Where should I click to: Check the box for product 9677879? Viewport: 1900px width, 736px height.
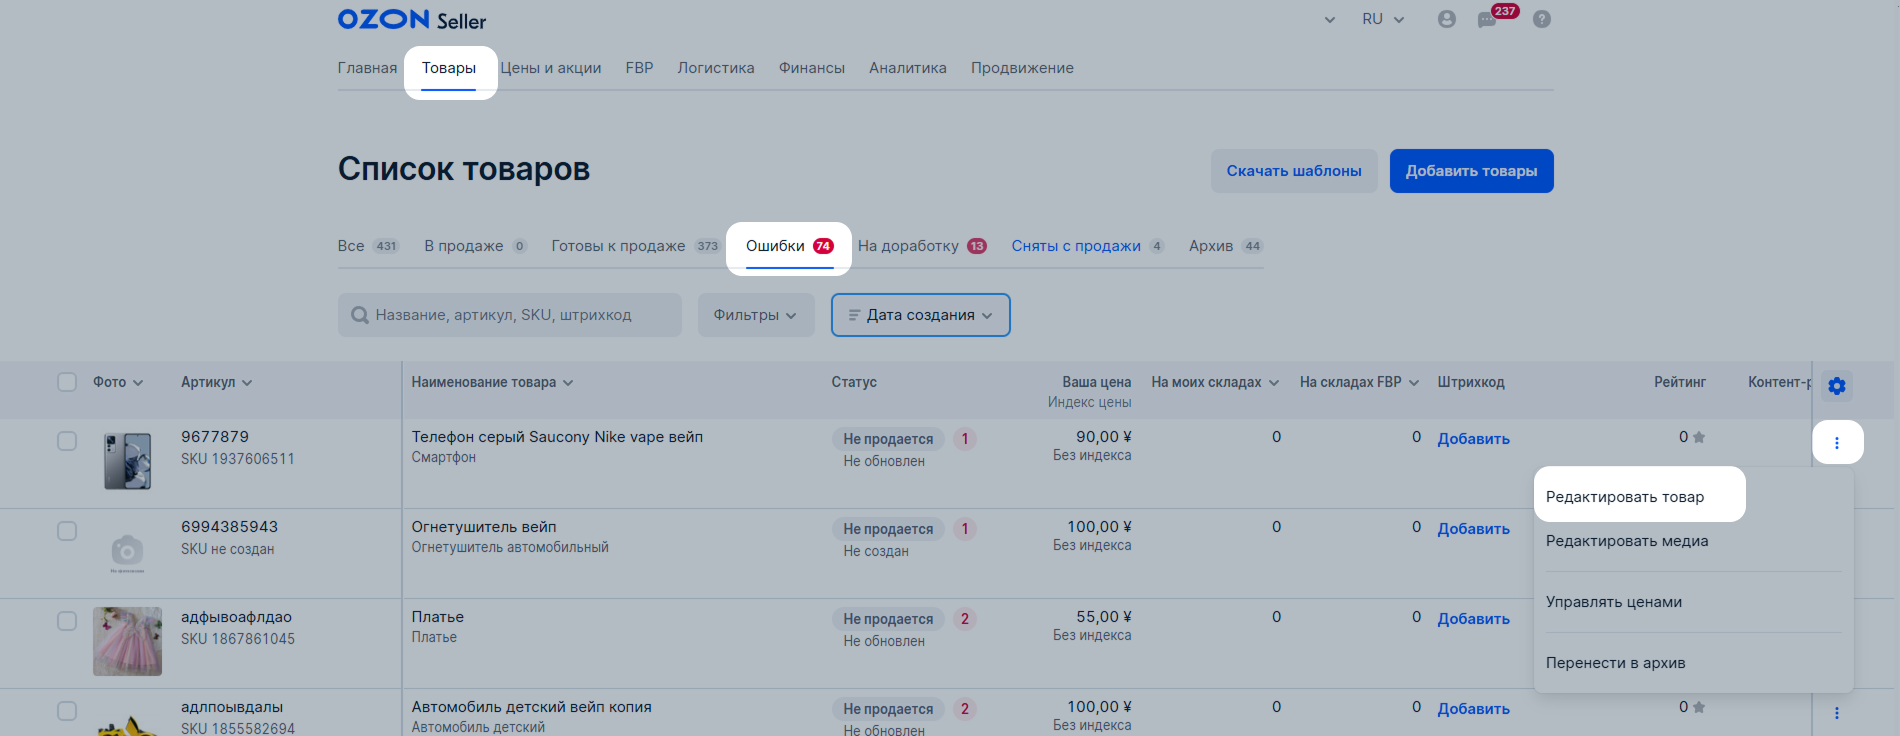pos(67,441)
